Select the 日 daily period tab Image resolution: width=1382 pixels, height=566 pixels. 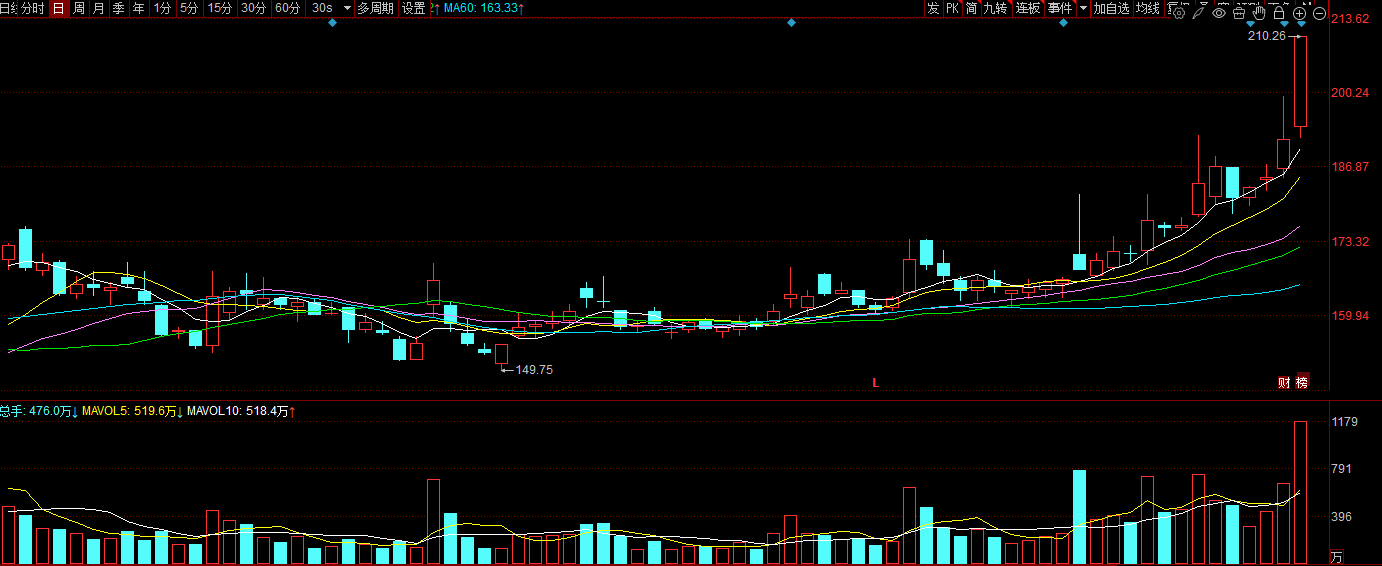tap(59, 8)
